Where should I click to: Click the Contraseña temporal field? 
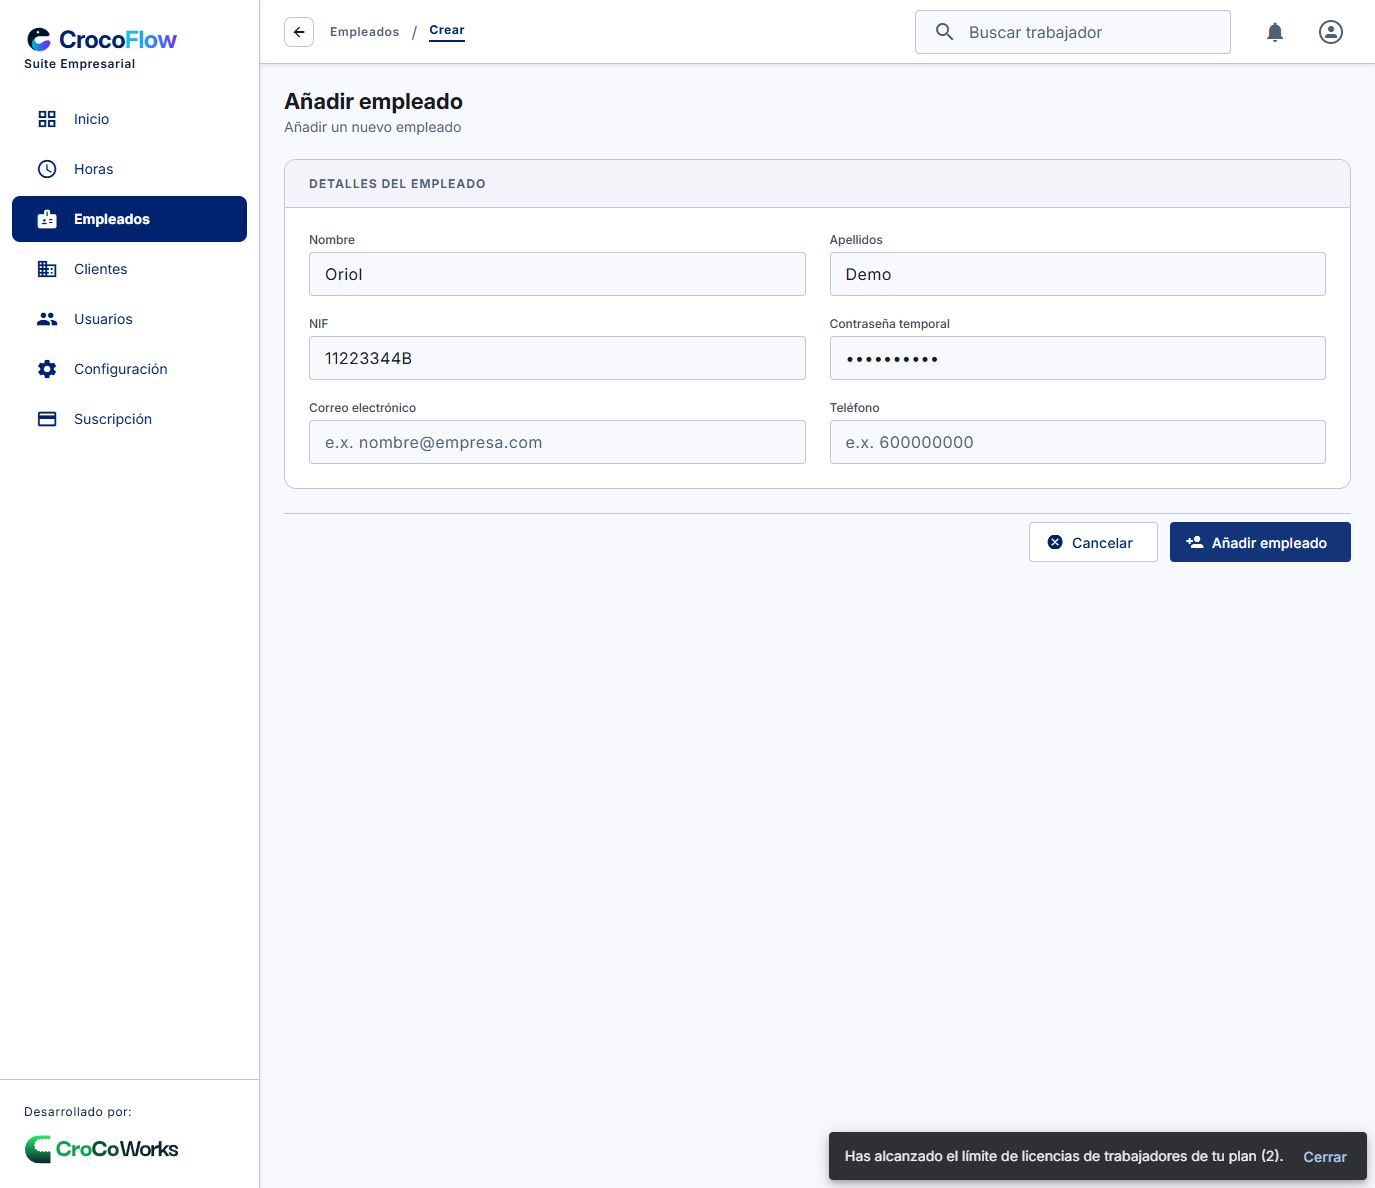click(x=1077, y=358)
